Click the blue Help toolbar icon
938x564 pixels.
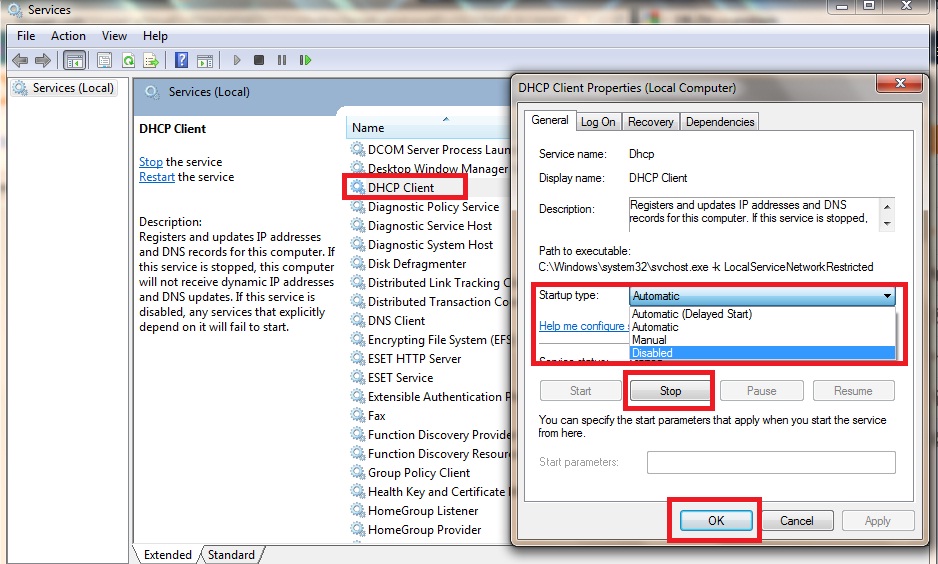[181, 60]
